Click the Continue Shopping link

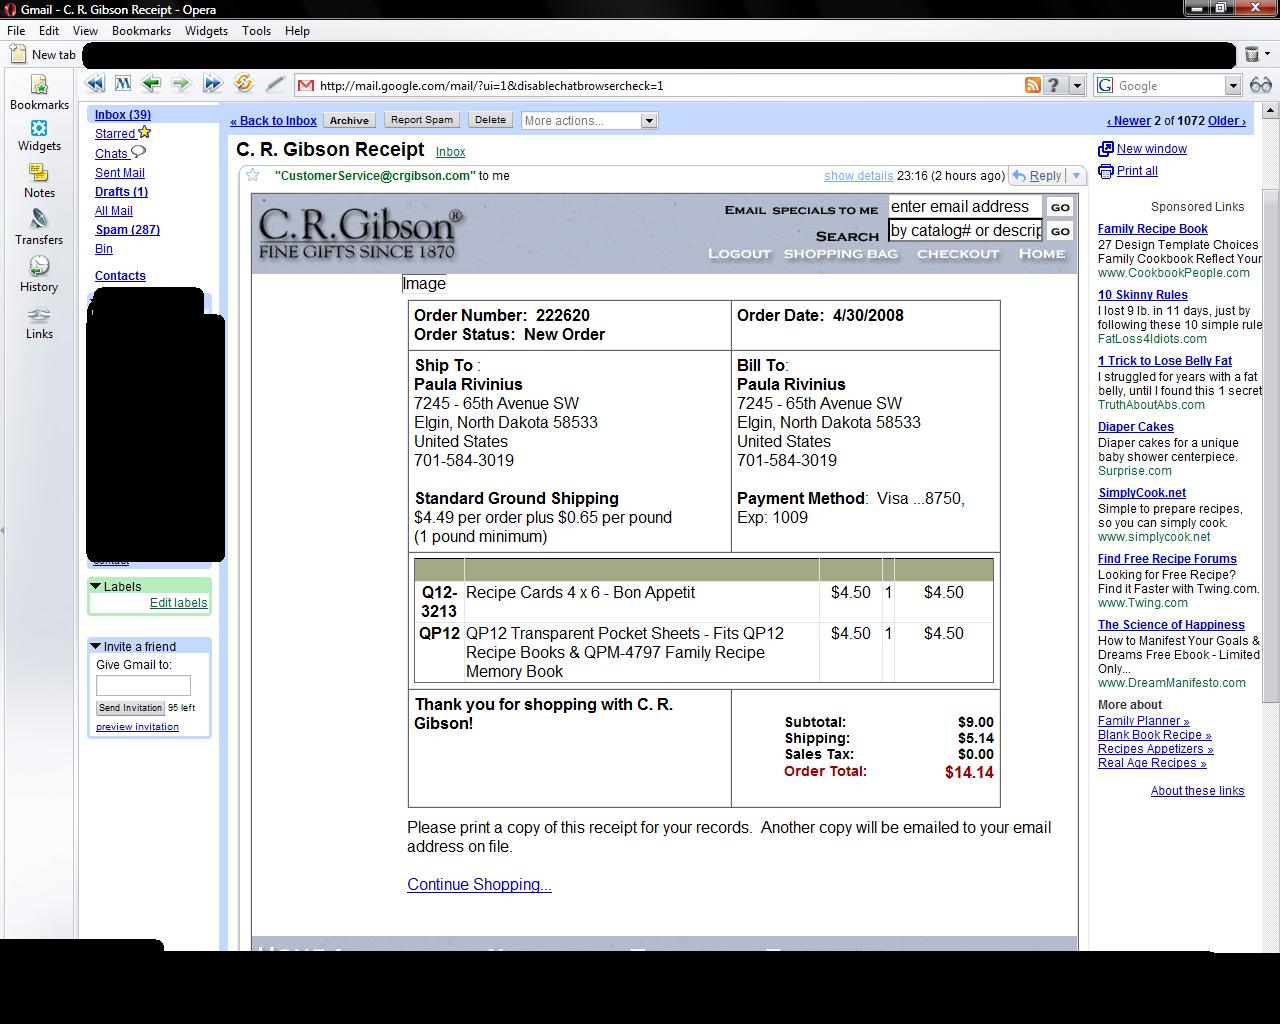479,884
